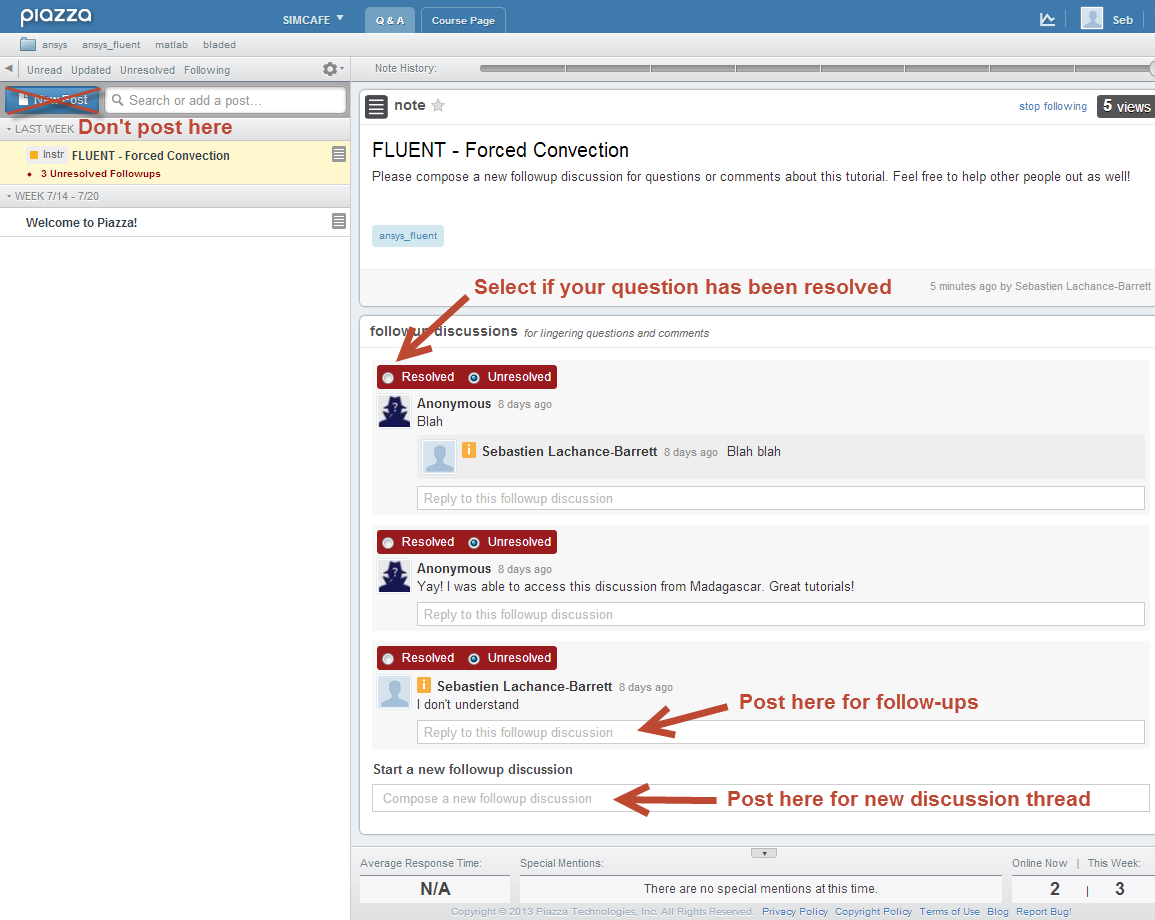The image size is (1155, 920).
Task: Click the New Post button
Action: click(52, 99)
